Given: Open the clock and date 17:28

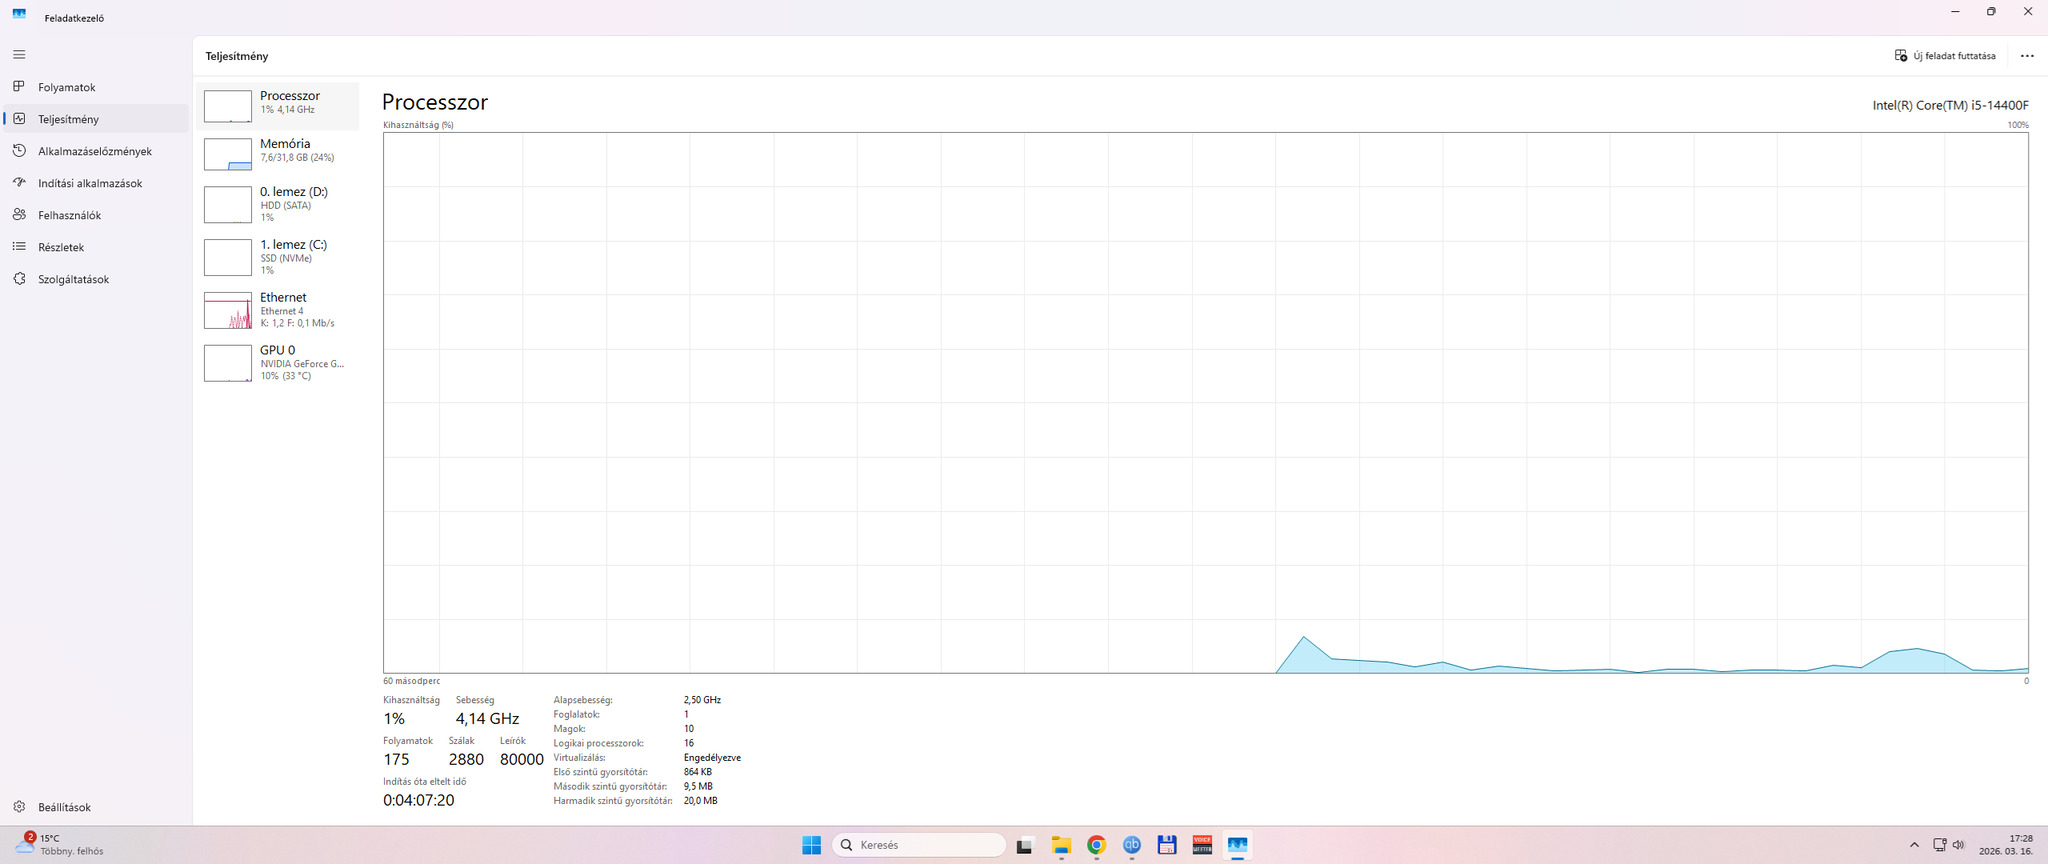Looking at the screenshot, I should pos(2007,845).
